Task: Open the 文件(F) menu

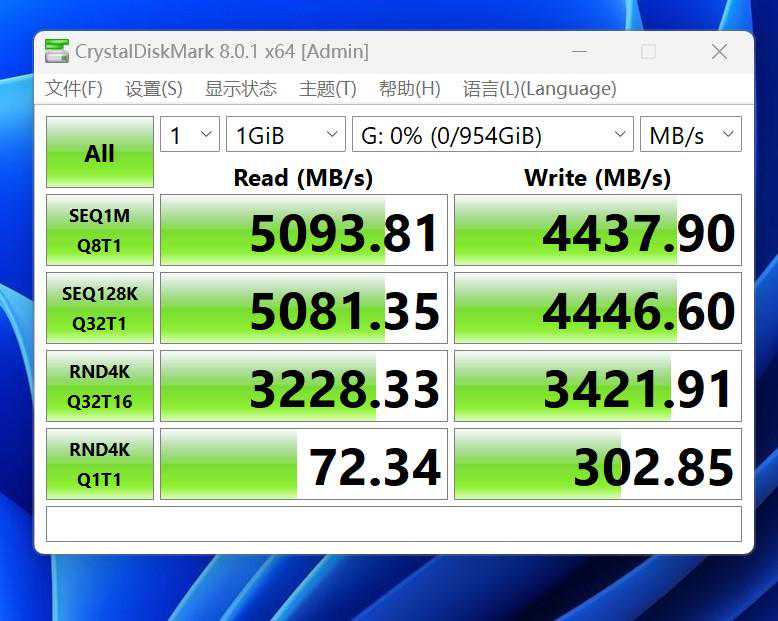Action: pyautogui.click(x=73, y=89)
